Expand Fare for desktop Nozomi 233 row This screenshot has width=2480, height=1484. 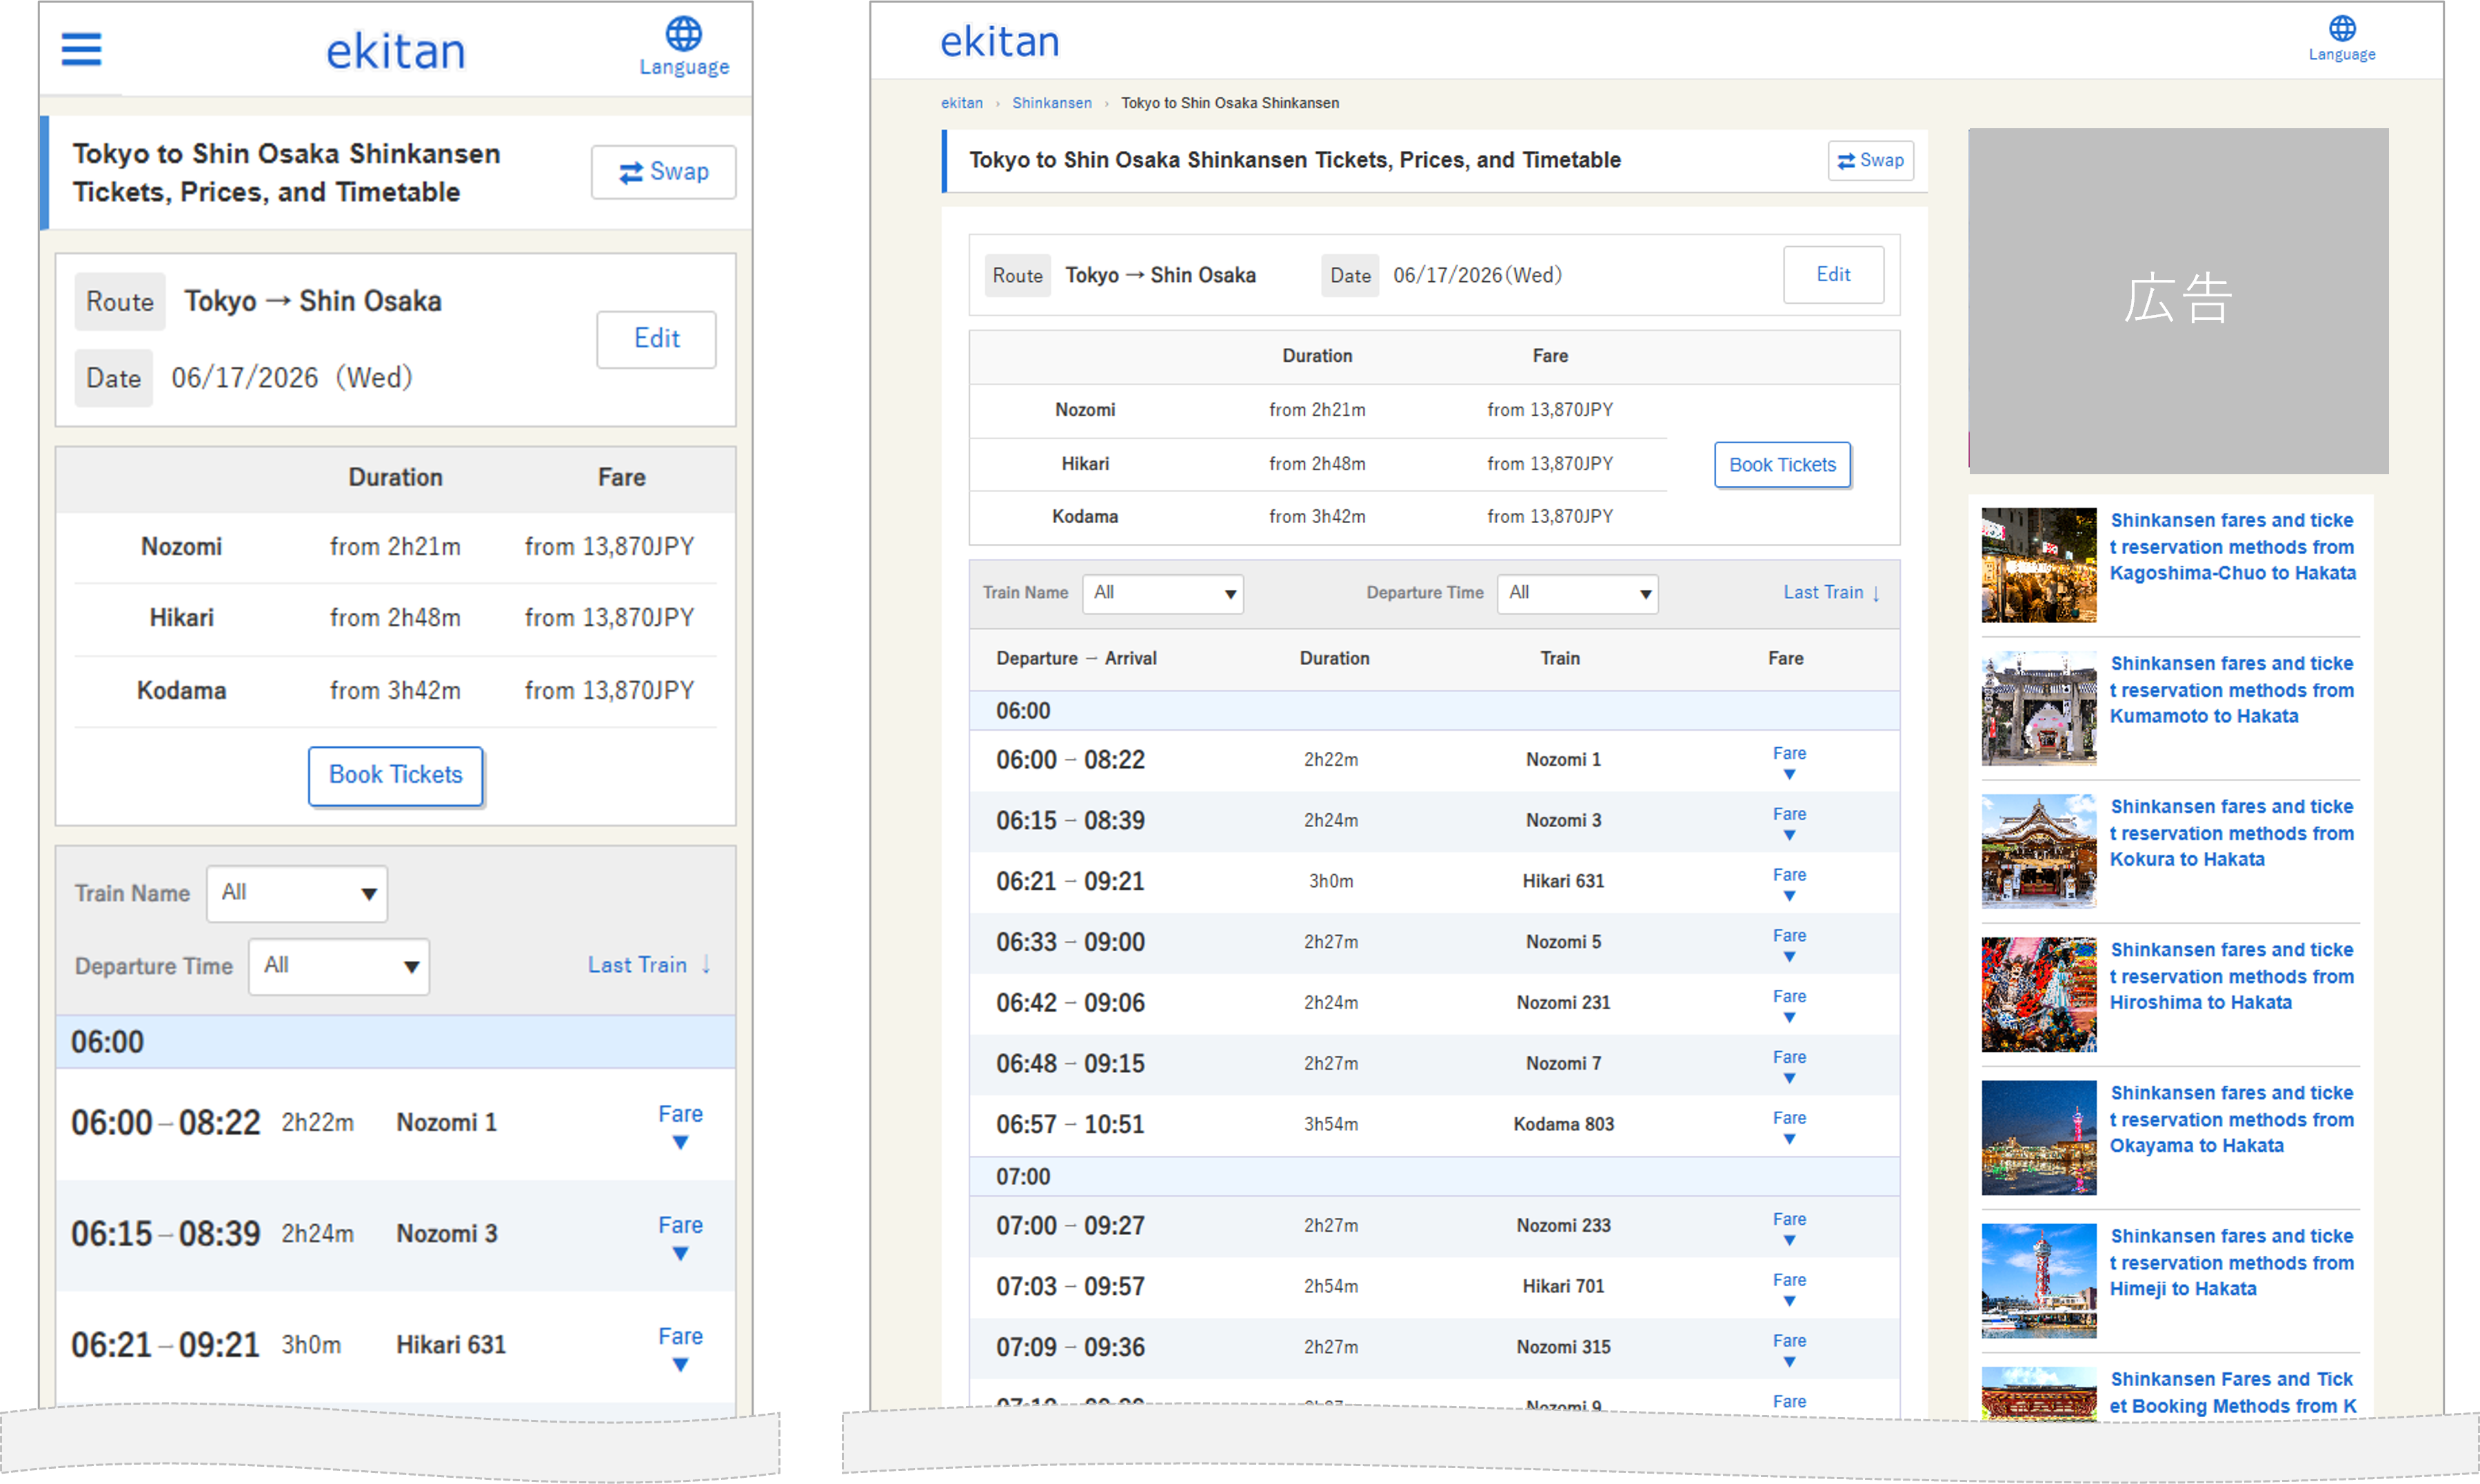click(x=1789, y=1228)
